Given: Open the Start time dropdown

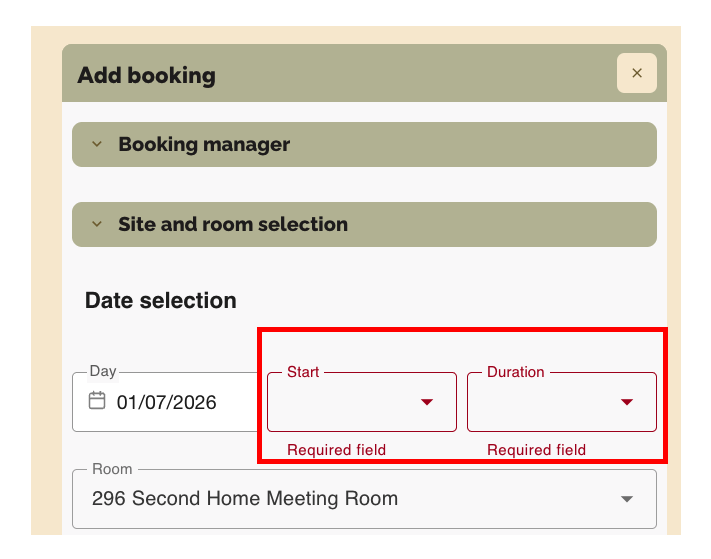Looking at the screenshot, I should tap(350, 402).
